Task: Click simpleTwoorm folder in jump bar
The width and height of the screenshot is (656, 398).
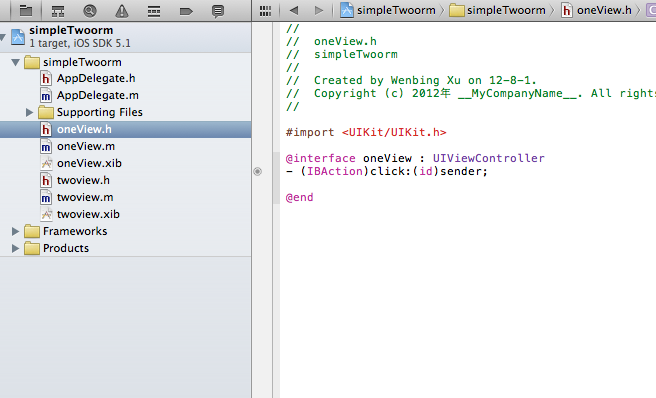Action: (497, 10)
